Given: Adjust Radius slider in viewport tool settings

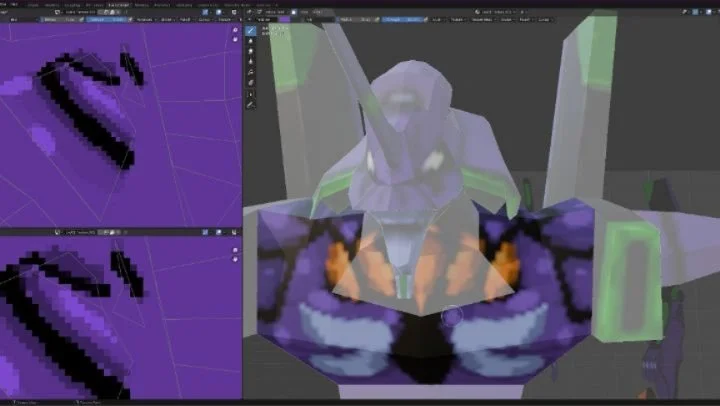Looking at the screenshot, I should pos(356,19).
